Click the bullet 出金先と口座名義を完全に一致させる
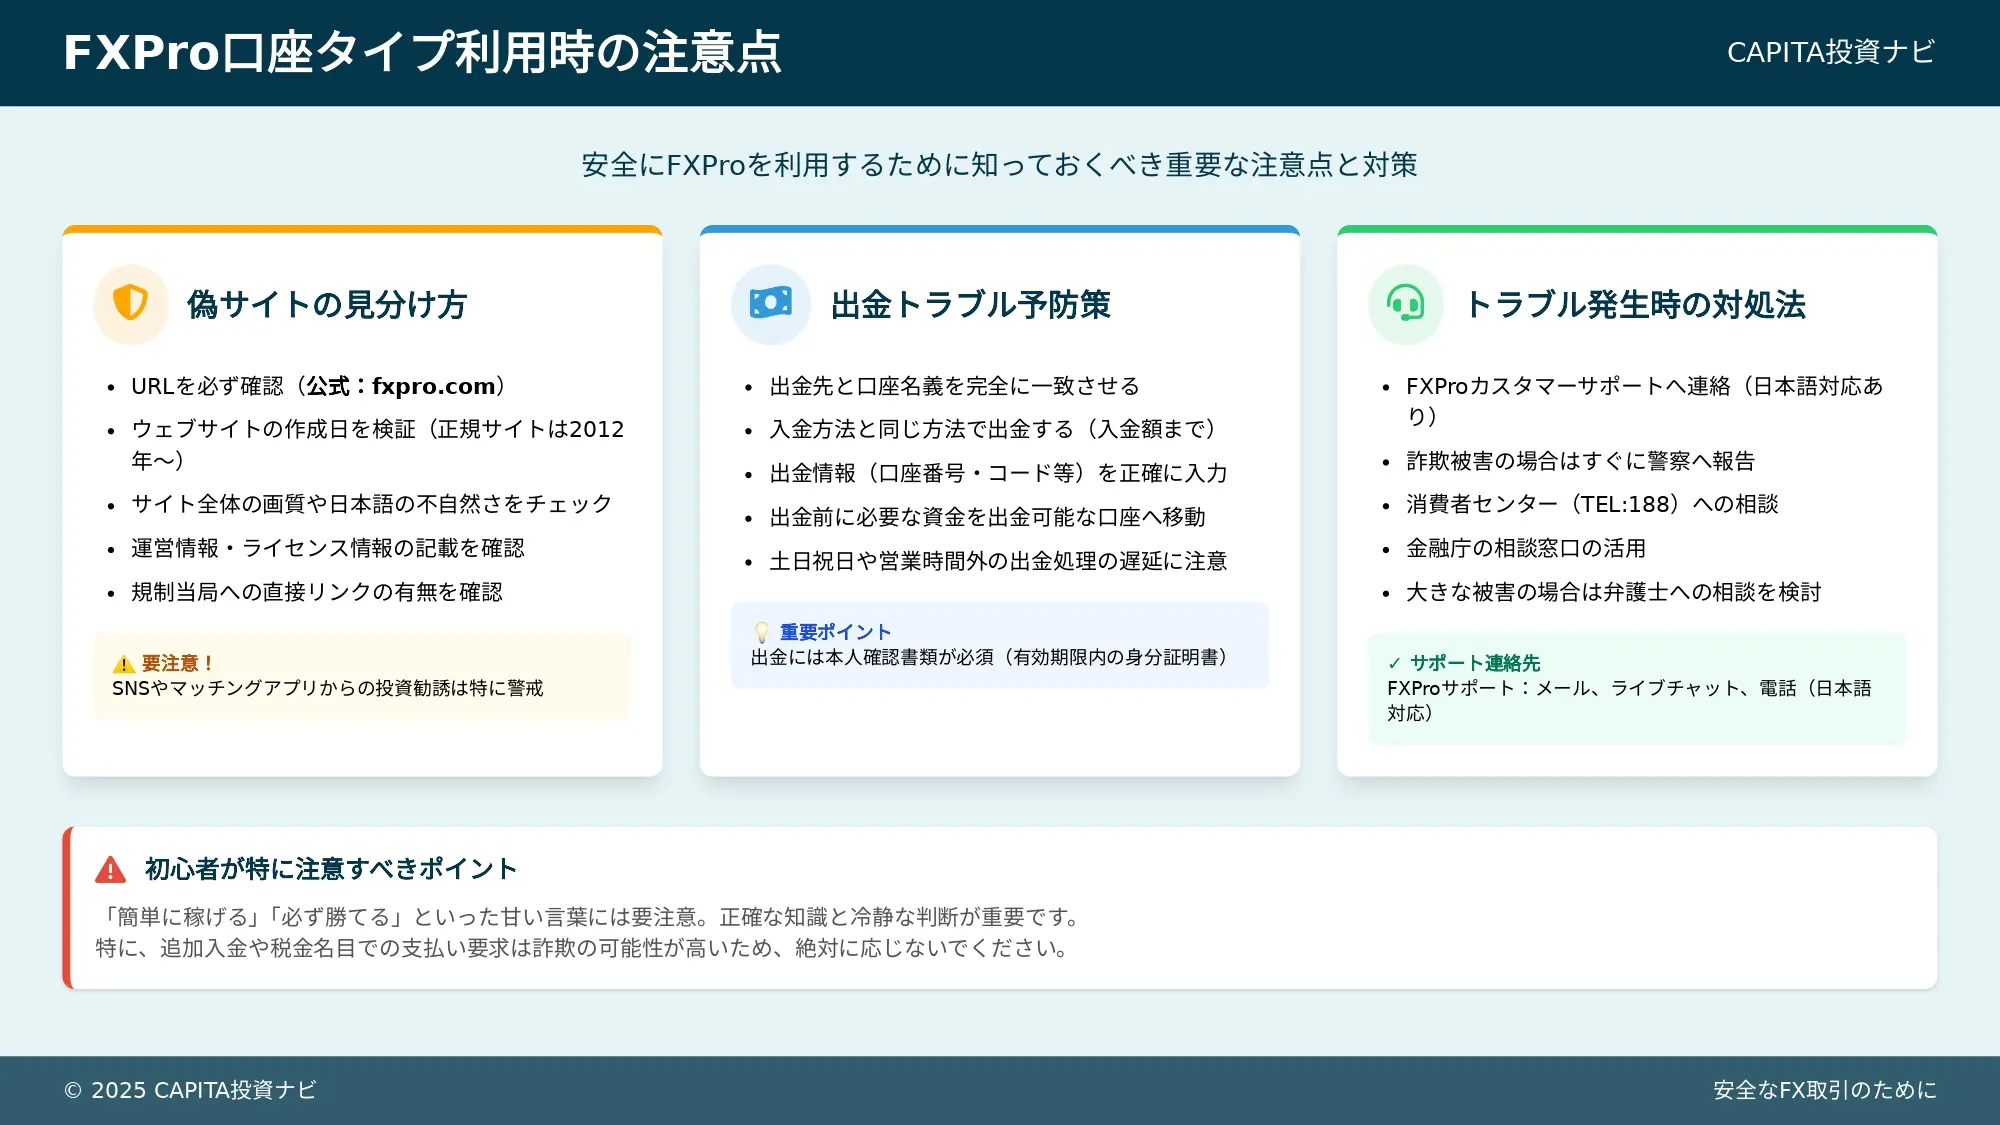Image resolution: width=2000 pixels, height=1125 pixels. 954,386
